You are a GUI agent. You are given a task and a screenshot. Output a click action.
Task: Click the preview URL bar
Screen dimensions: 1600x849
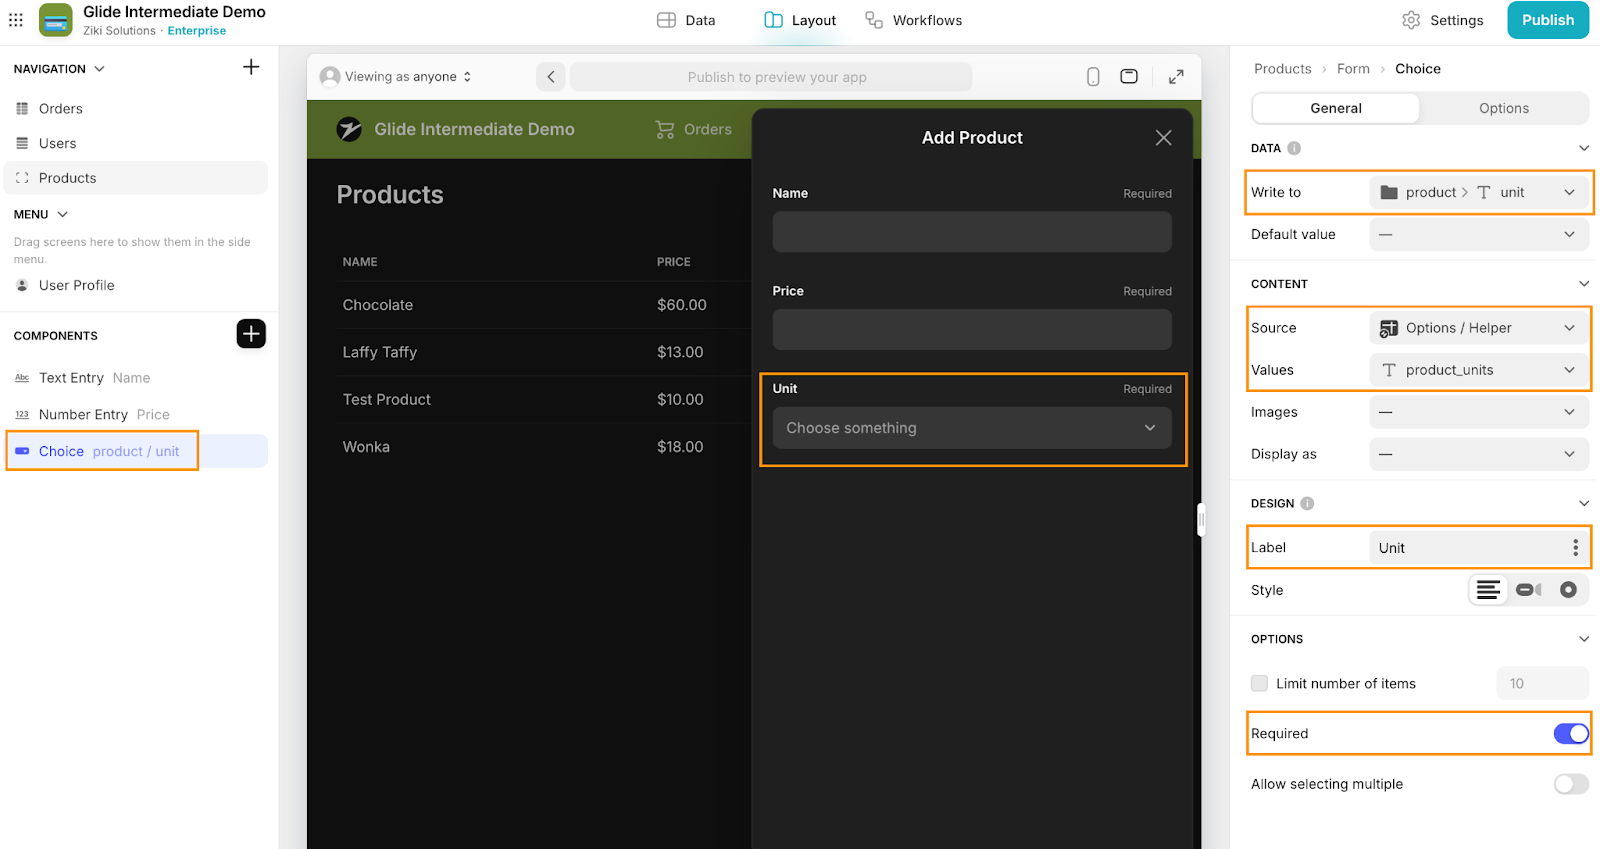pos(771,77)
